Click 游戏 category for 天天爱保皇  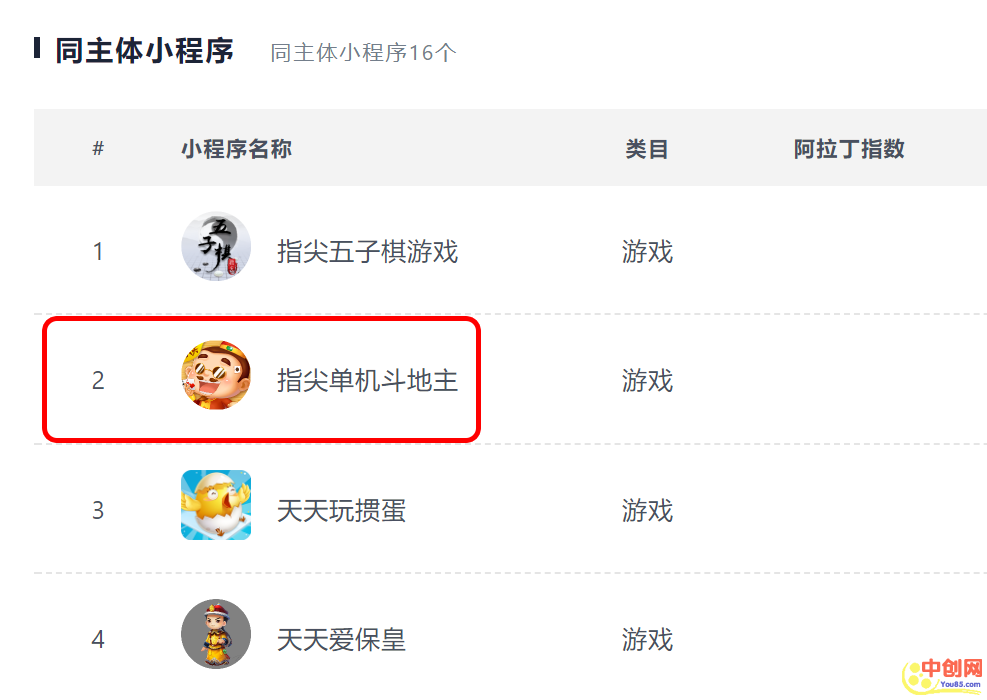click(x=647, y=640)
